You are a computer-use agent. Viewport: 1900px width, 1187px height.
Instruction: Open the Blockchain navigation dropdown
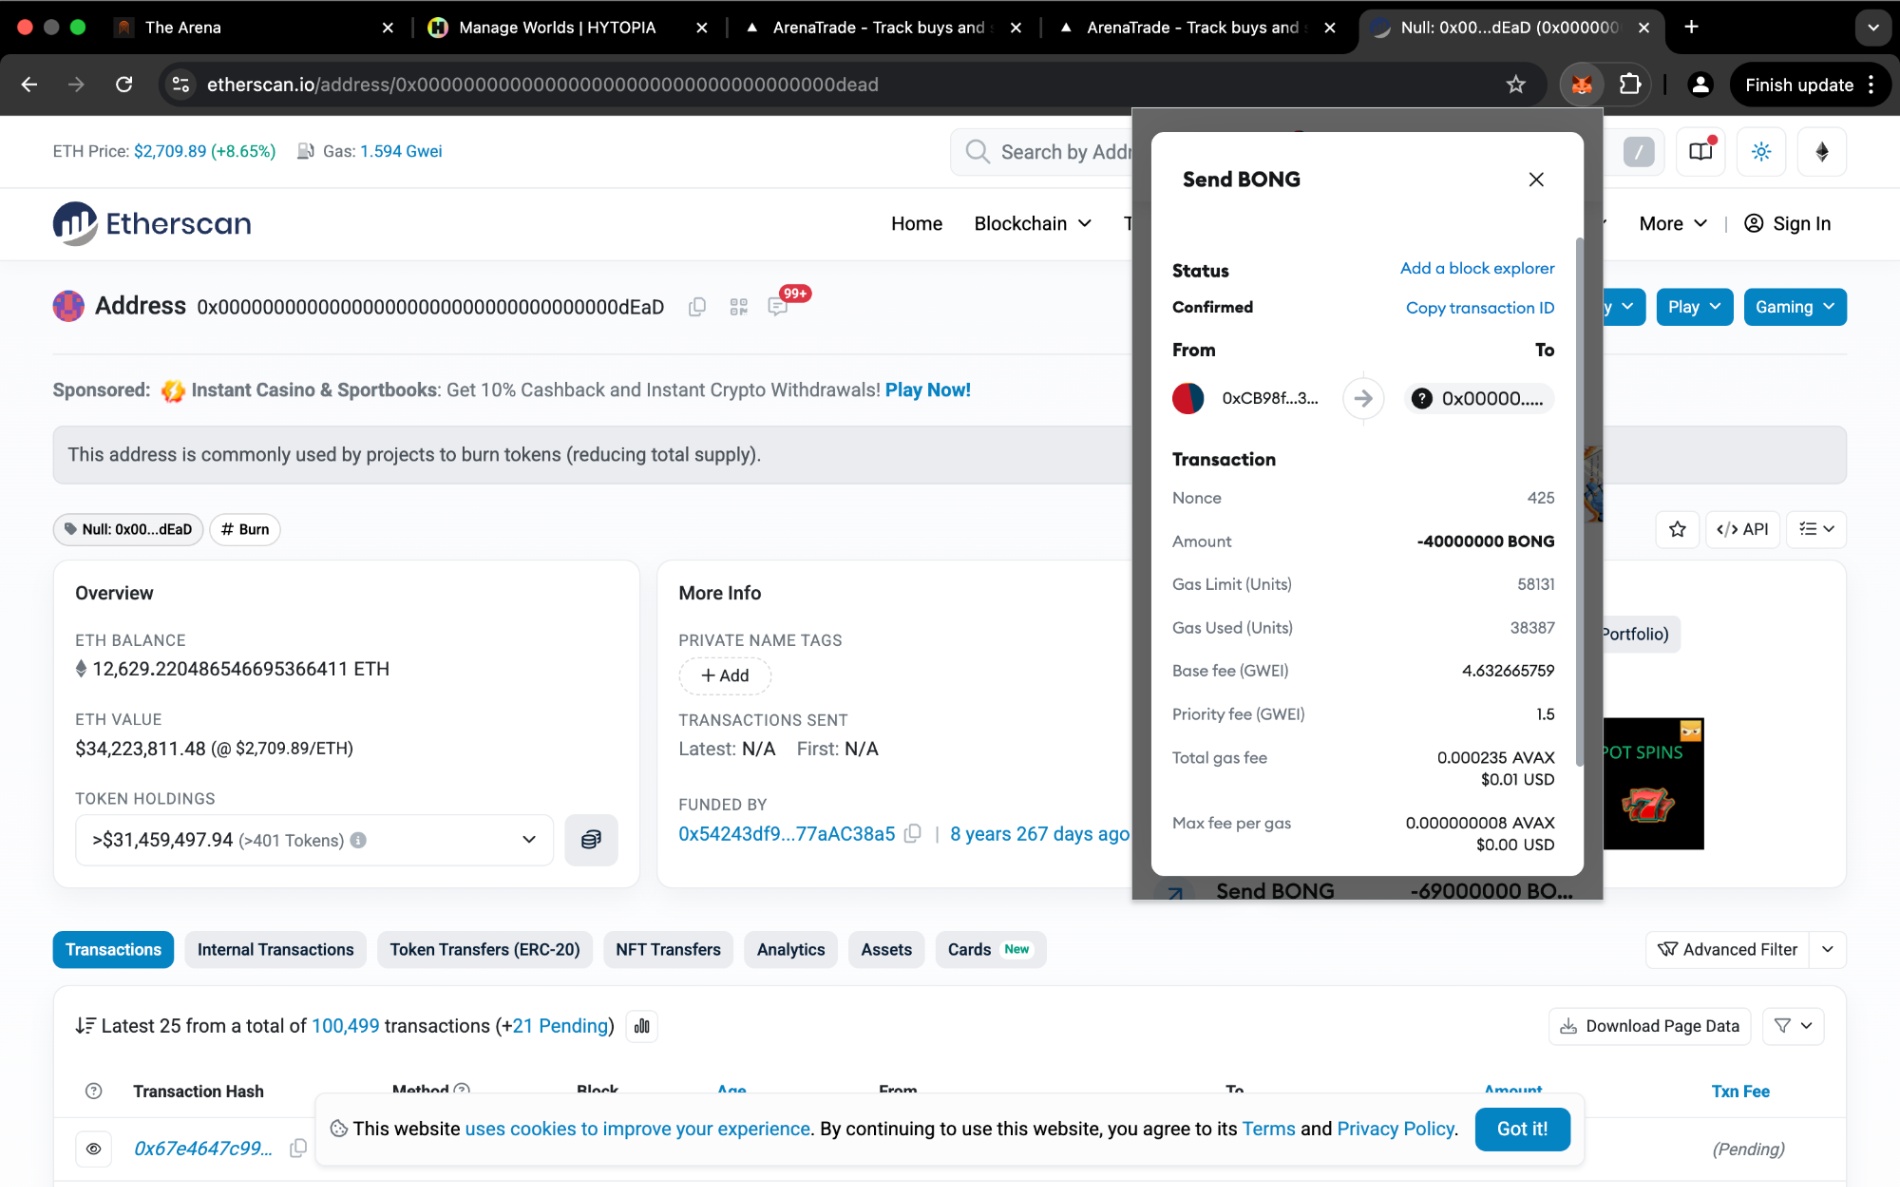[x=1032, y=224]
